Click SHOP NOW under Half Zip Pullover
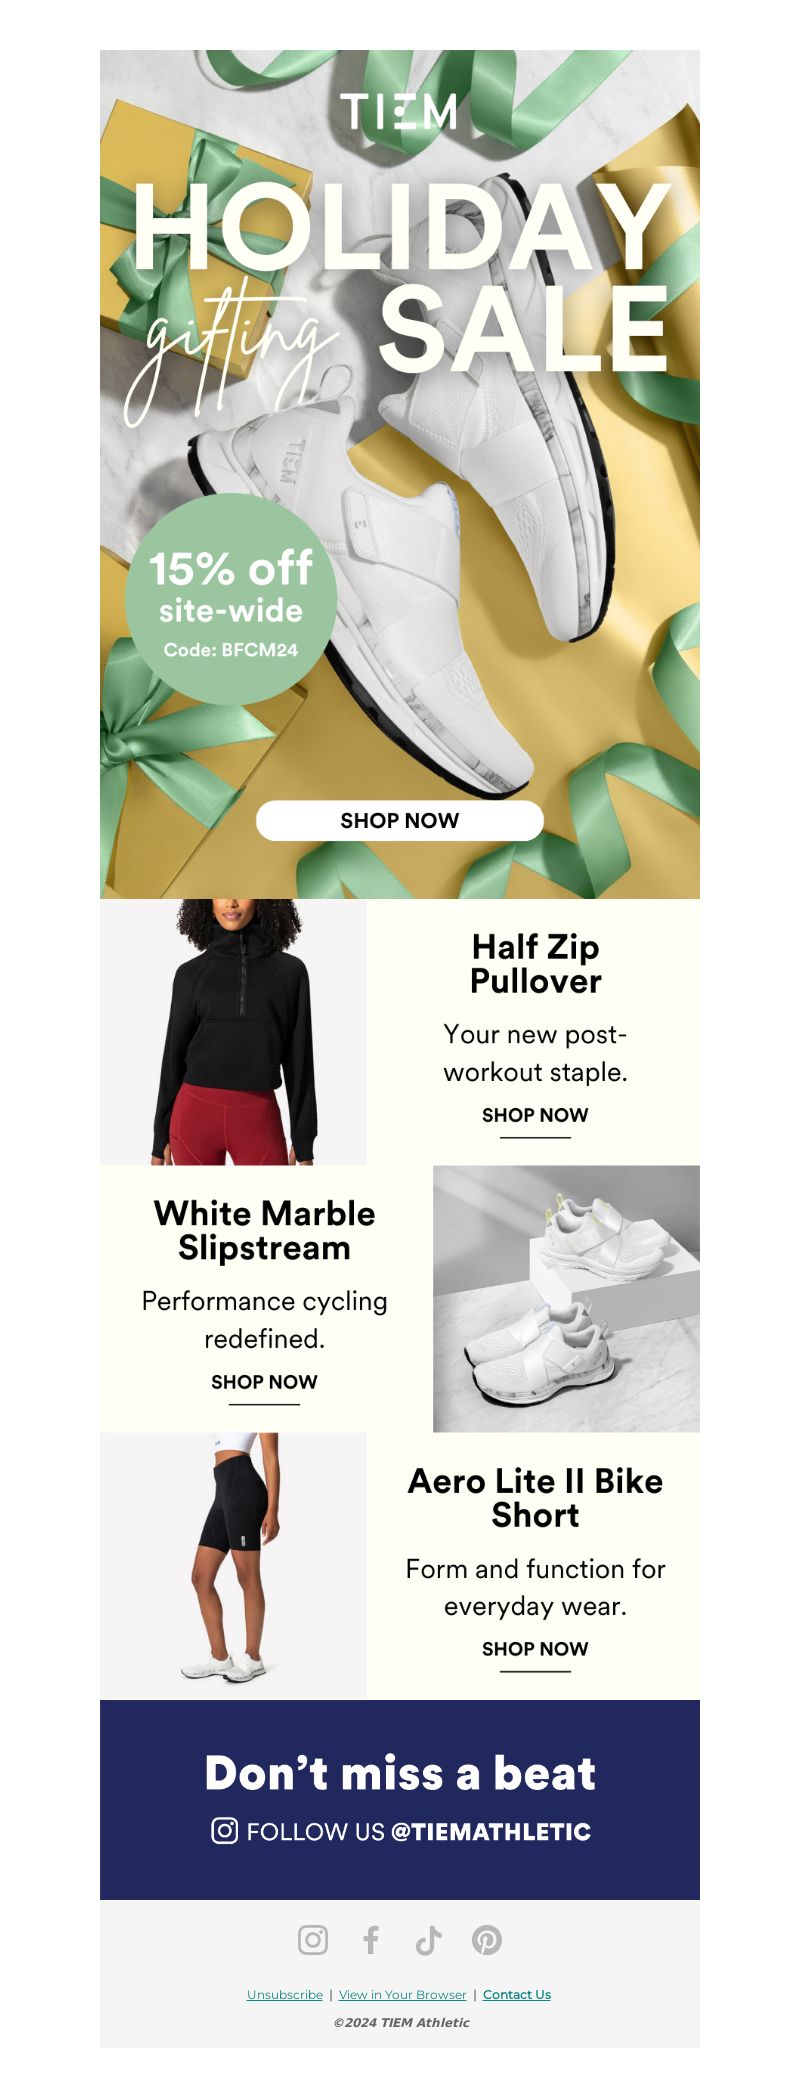This screenshot has height=2087, width=800. (x=535, y=1115)
